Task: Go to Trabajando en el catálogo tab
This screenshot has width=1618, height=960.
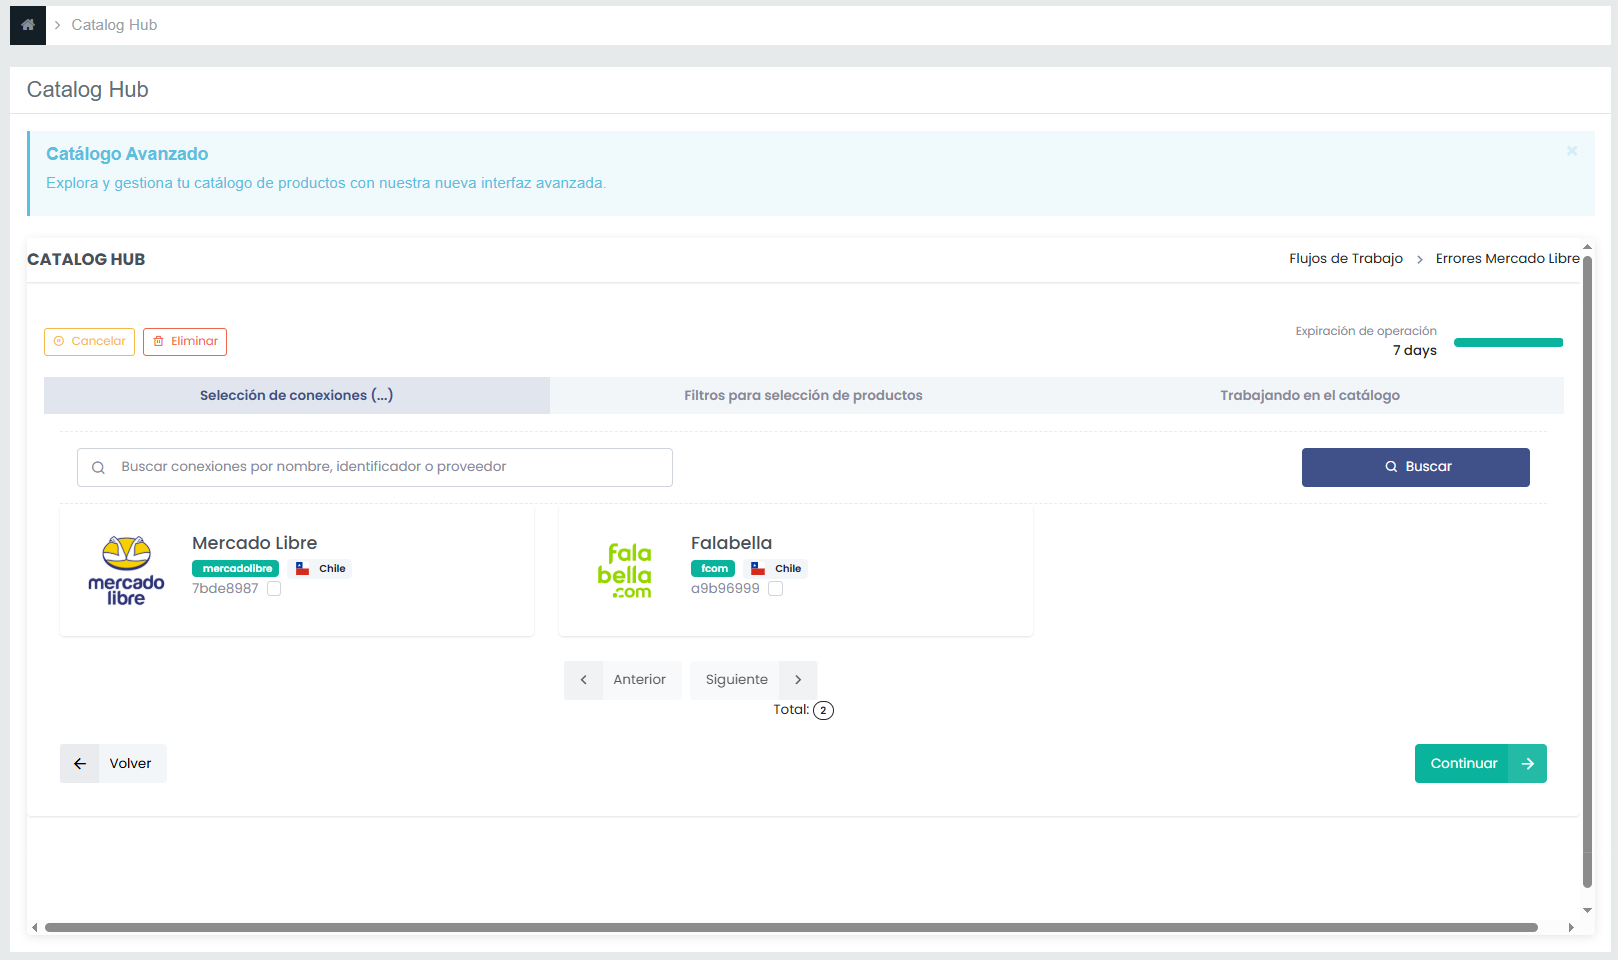Action: (x=1309, y=396)
